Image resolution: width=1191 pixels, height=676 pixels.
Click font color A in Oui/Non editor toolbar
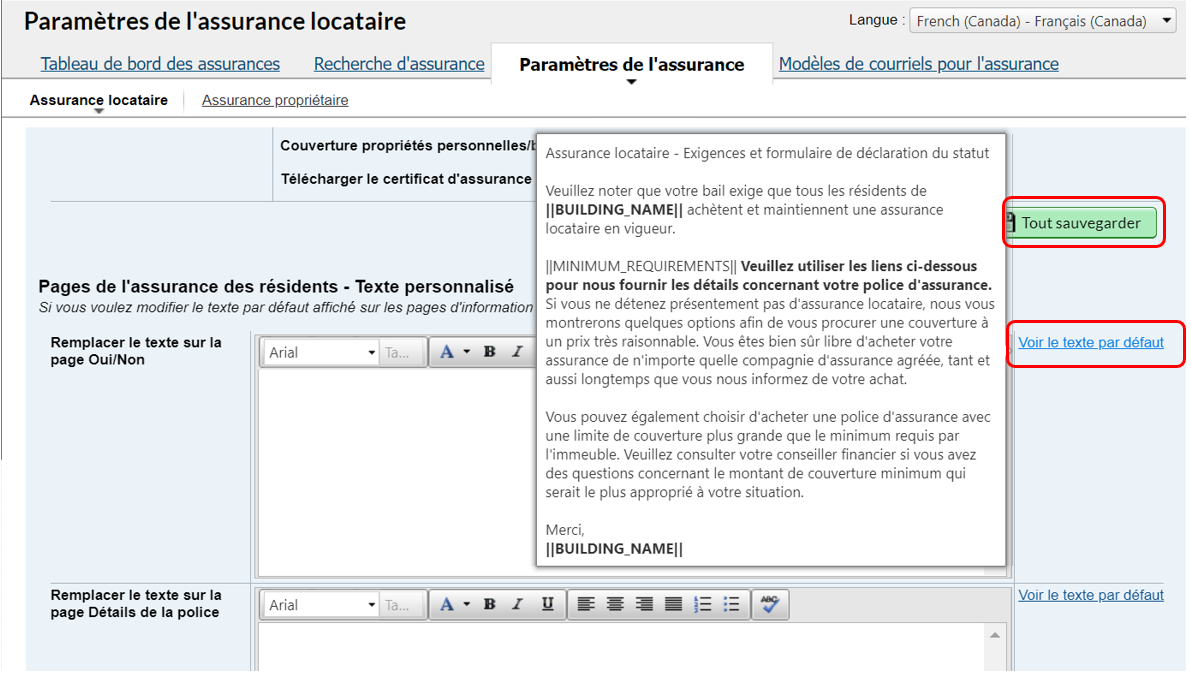(447, 352)
